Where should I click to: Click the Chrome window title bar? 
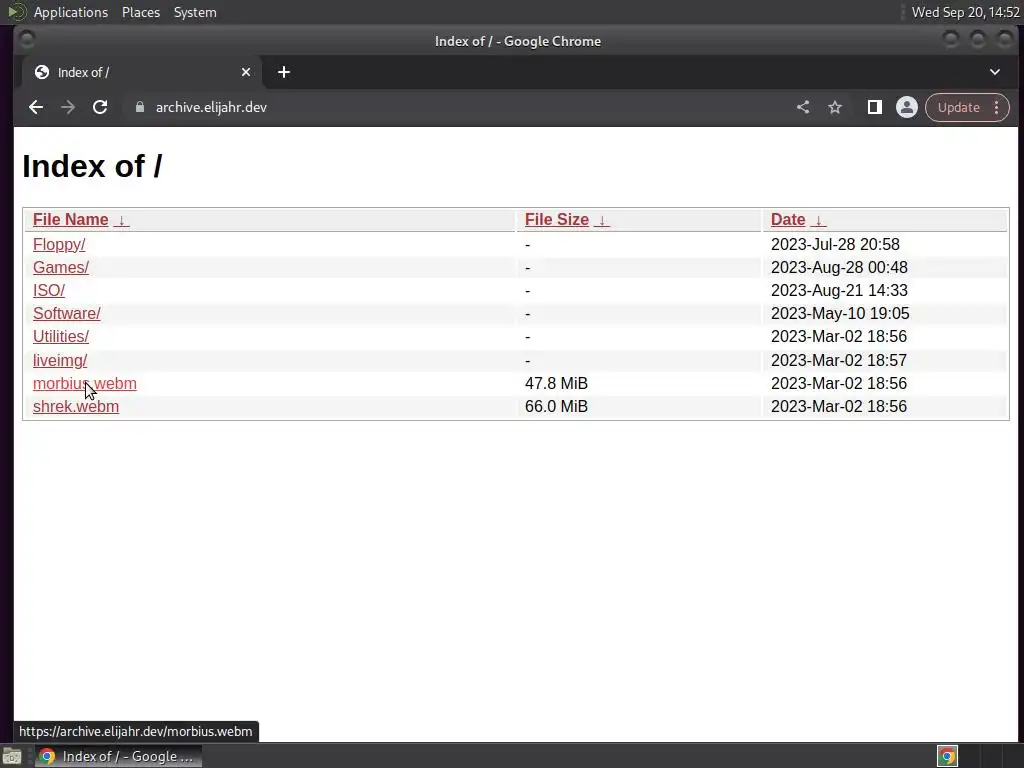pyautogui.click(x=517, y=41)
